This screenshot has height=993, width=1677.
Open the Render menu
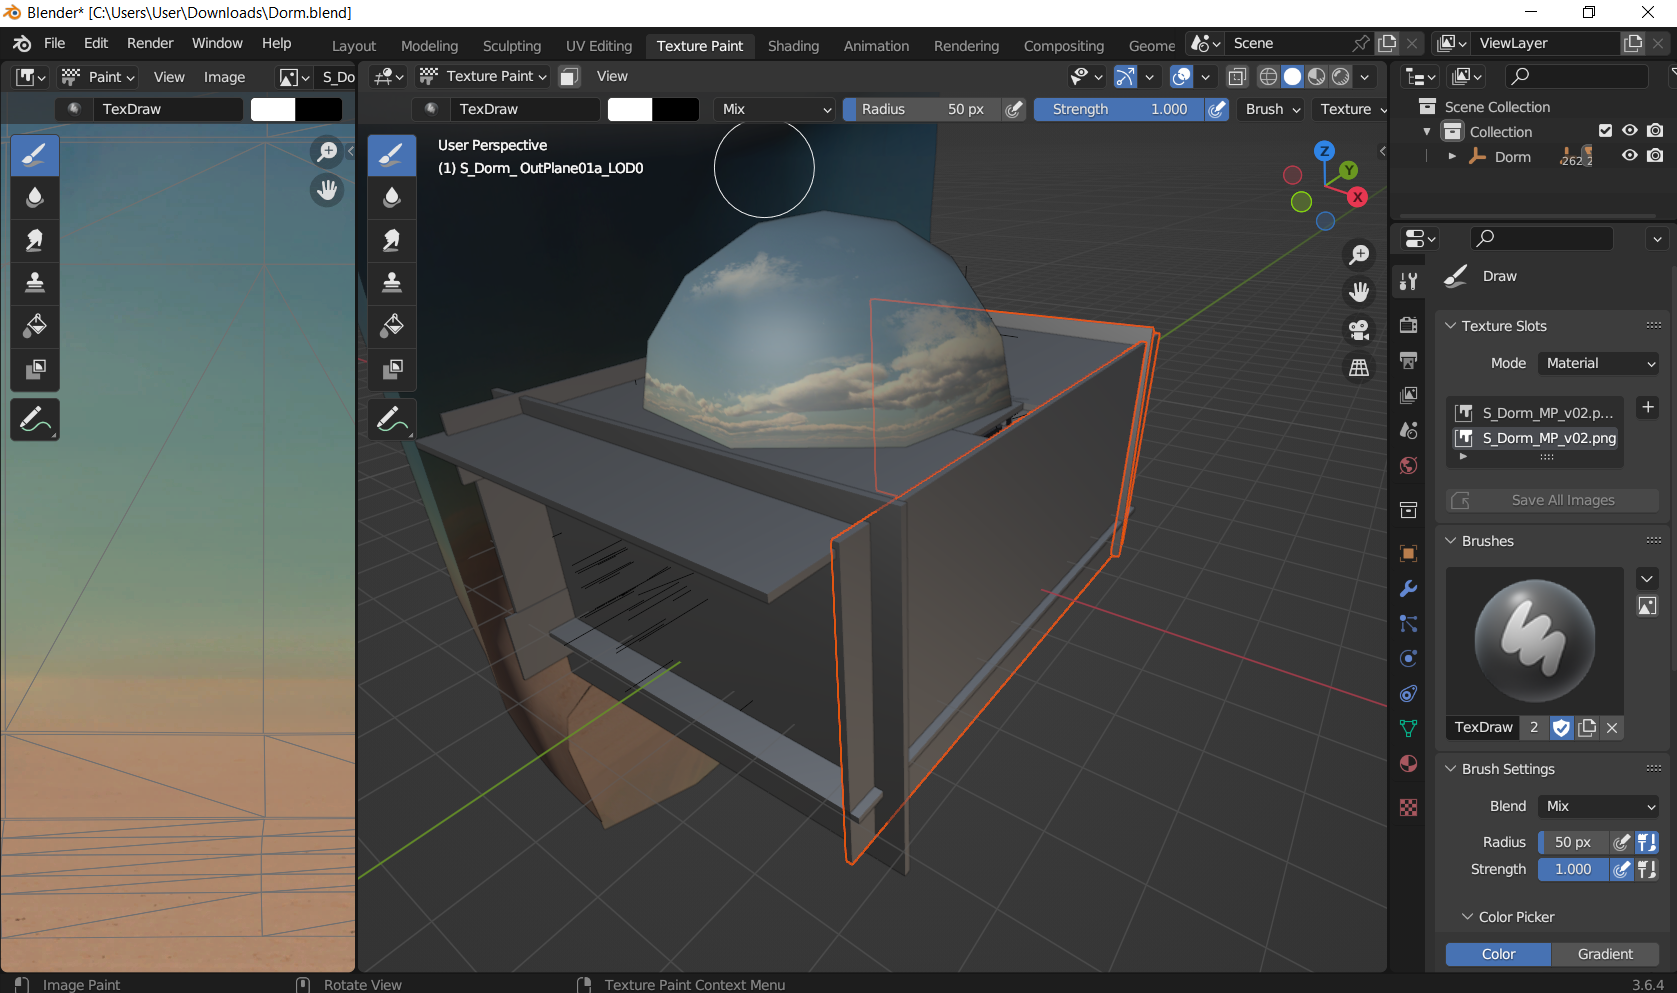click(x=150, y=43)
